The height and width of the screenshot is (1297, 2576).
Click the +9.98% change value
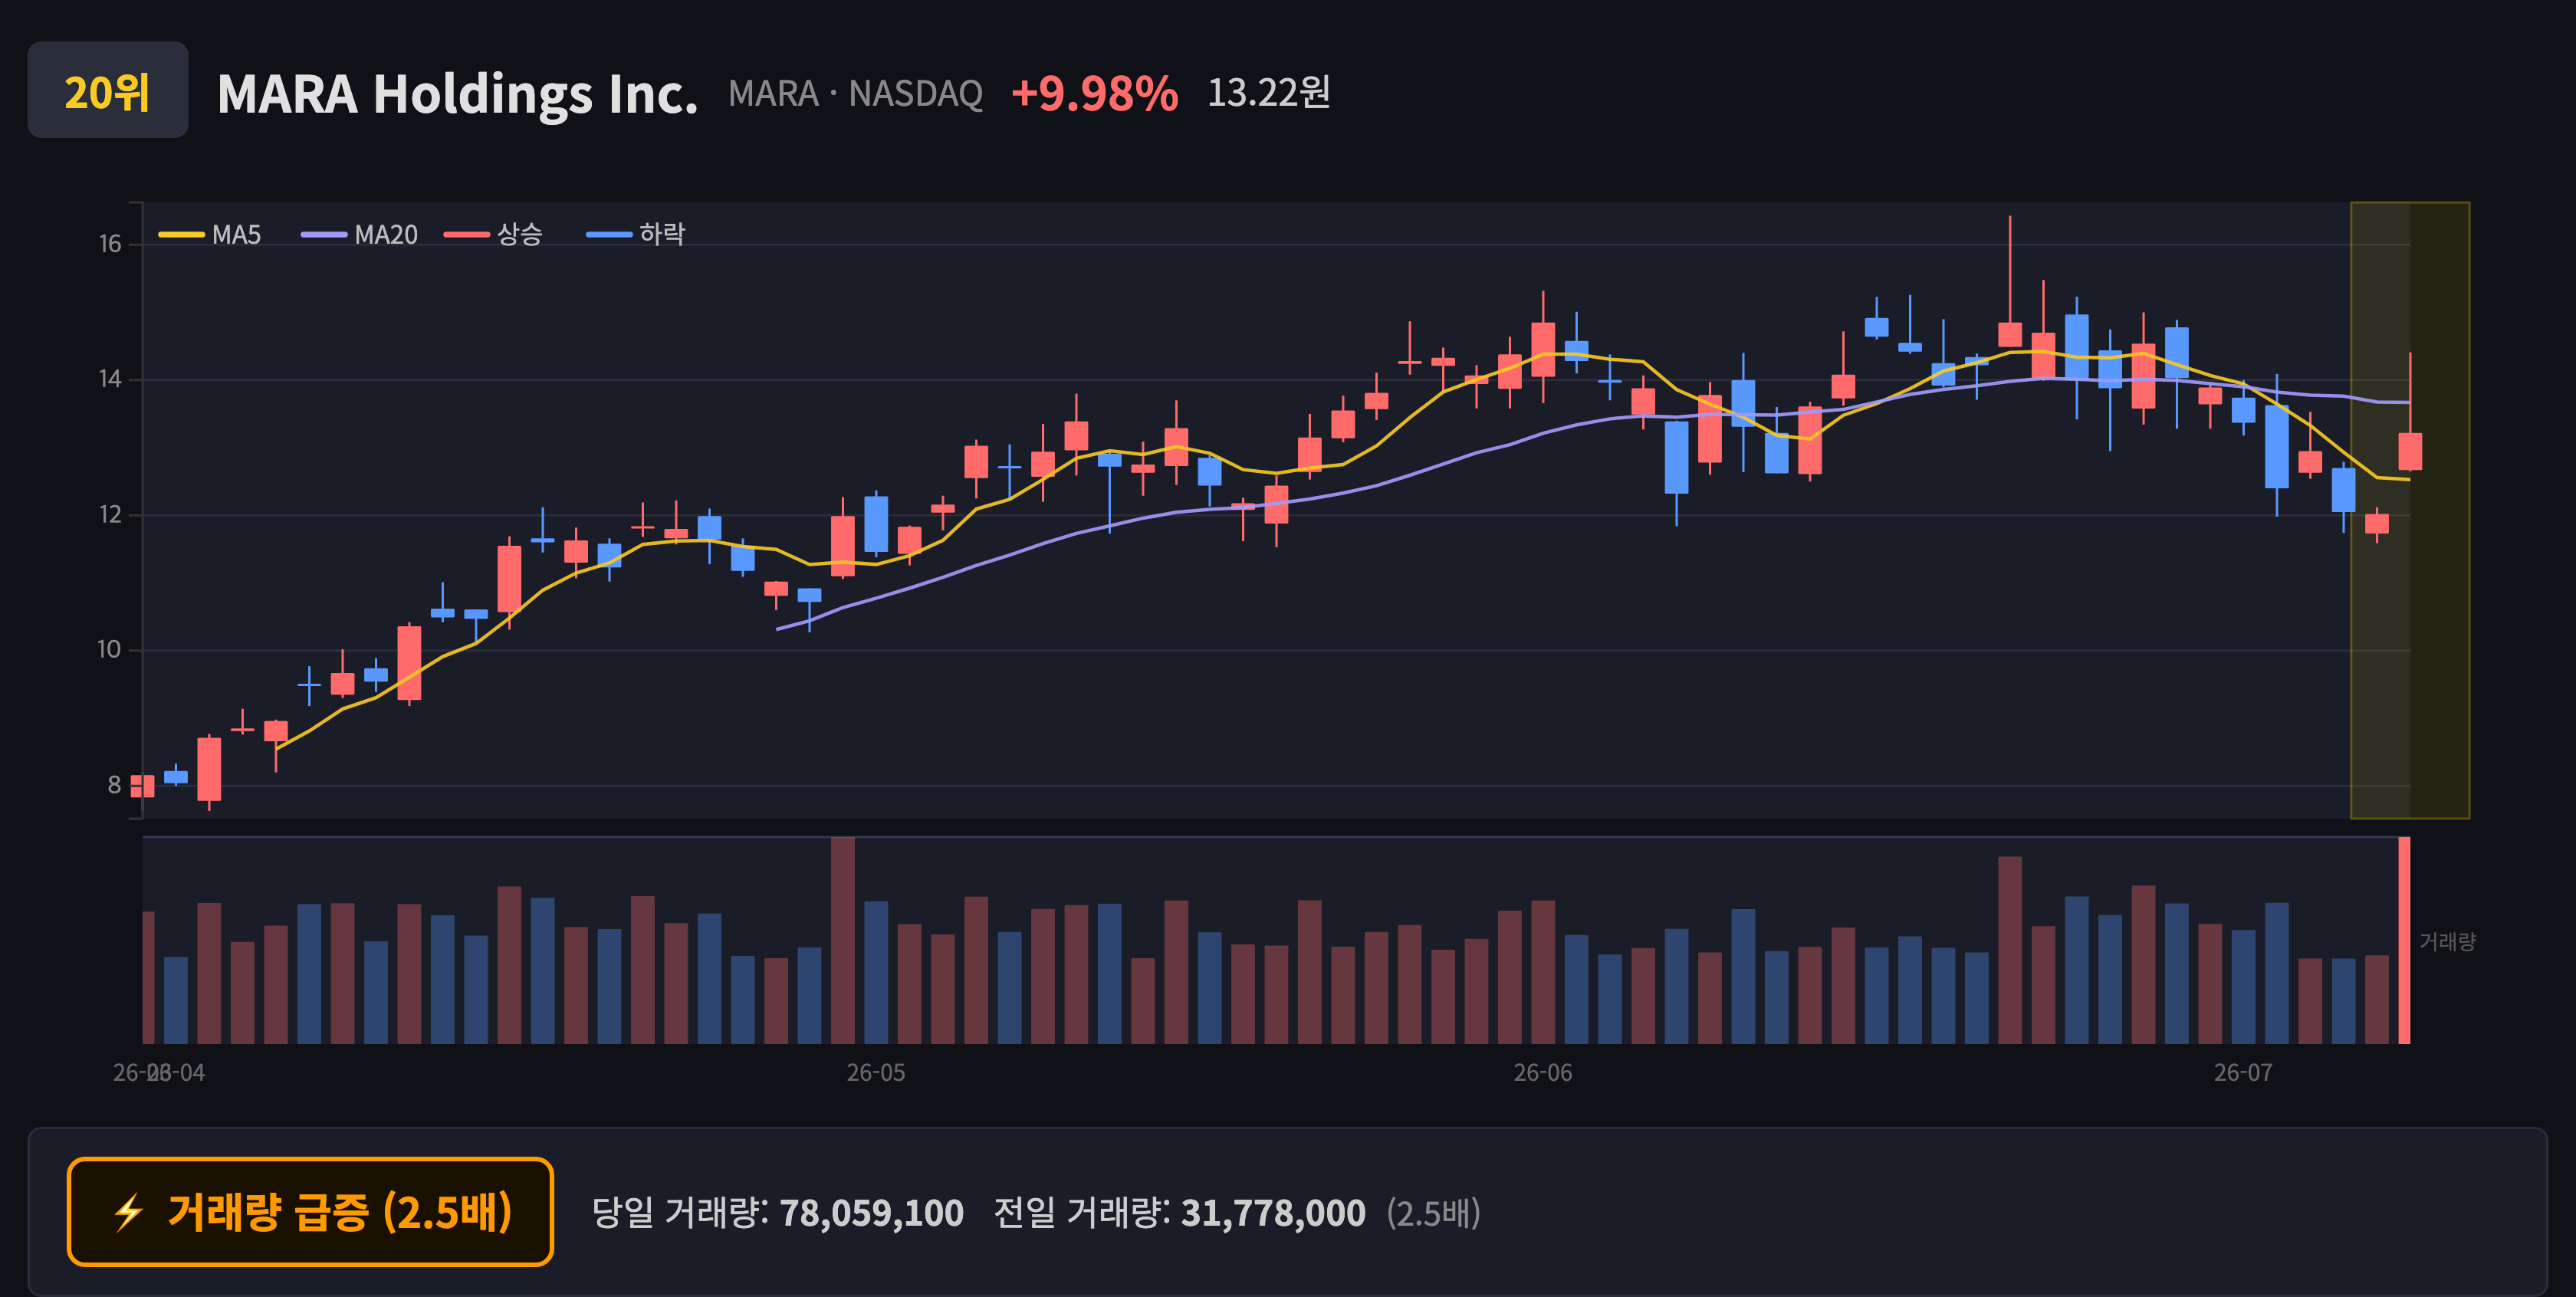1094,93
